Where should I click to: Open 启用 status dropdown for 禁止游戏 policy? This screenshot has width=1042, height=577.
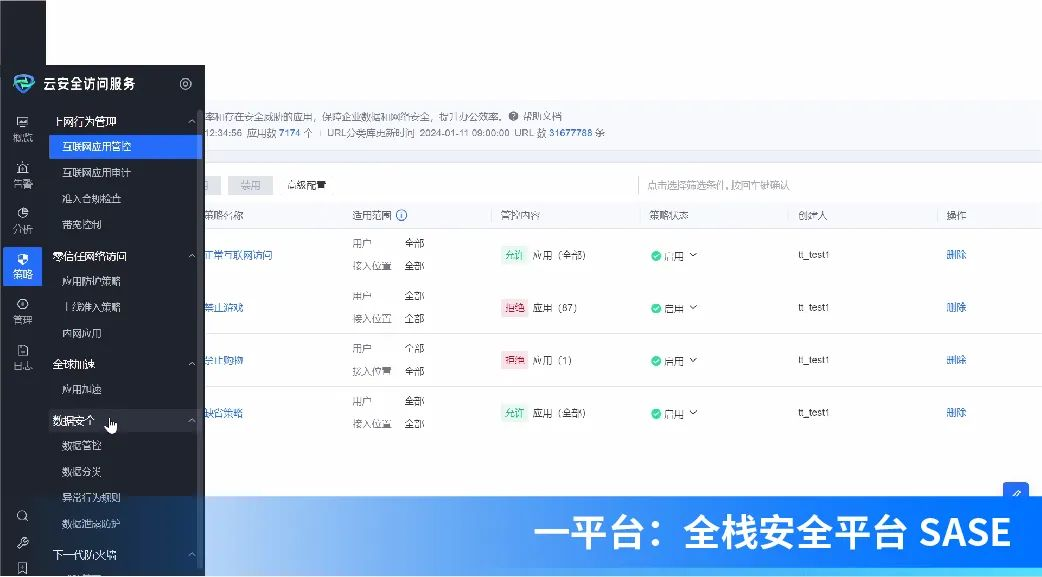click(x=694, y=308)
